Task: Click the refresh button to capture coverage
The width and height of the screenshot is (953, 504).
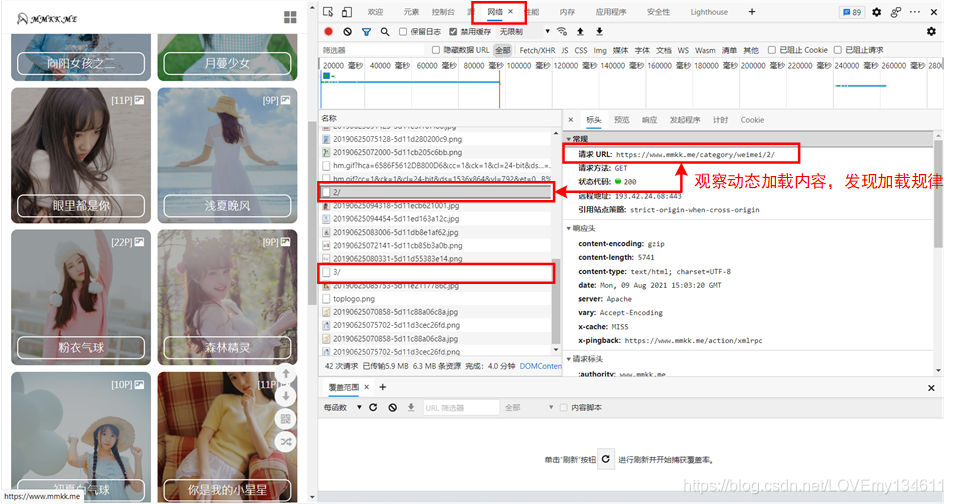Action: (605, 460)
